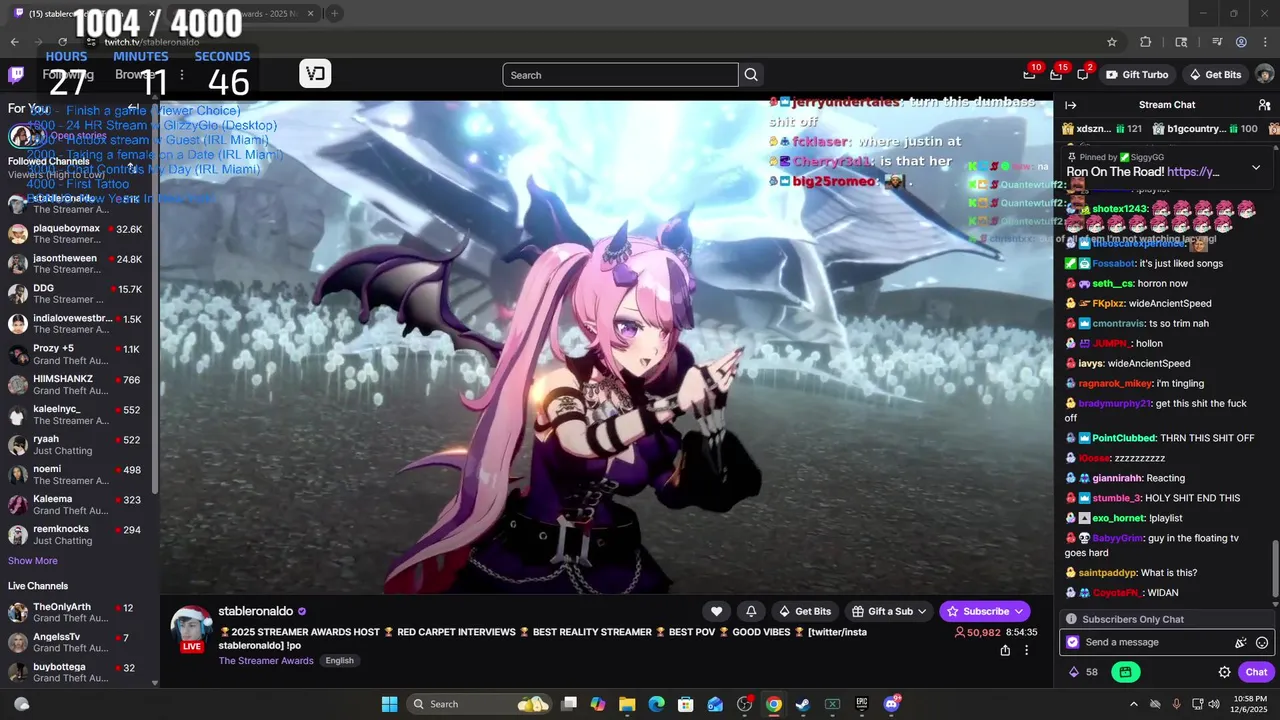
Task: Expand the pinned message chevron
Action: (1256, 167)
